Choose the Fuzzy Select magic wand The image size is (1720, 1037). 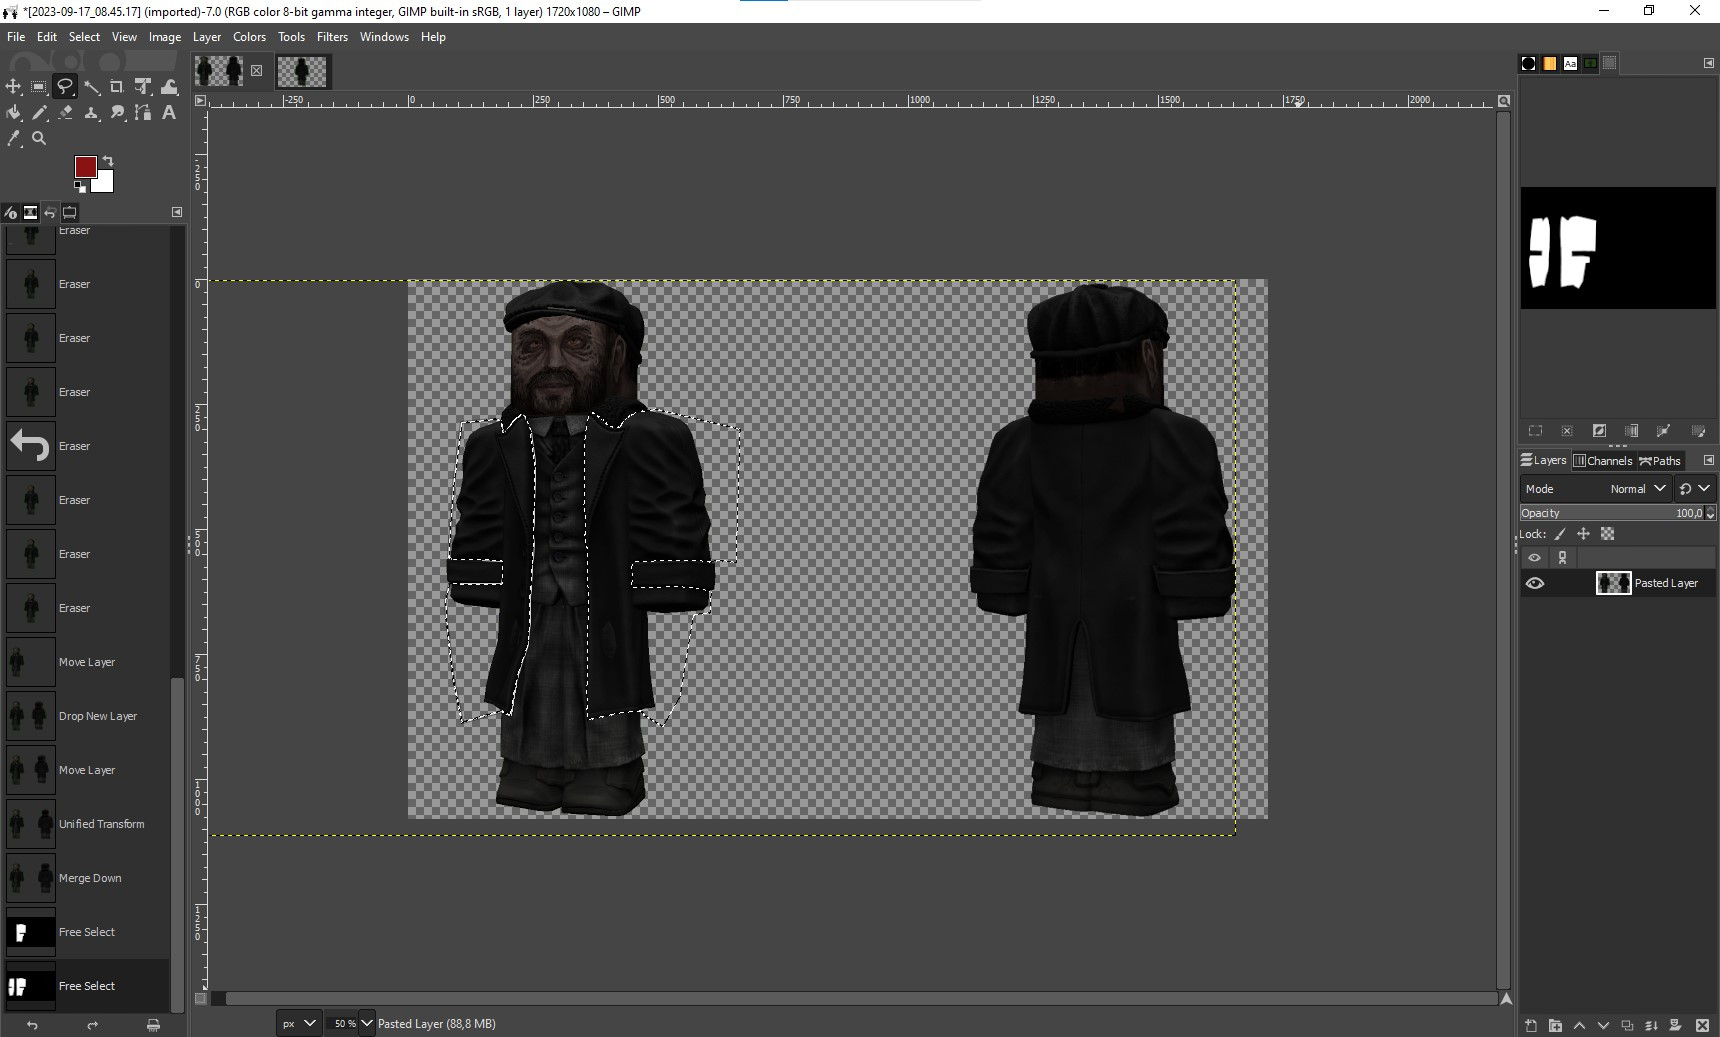[91, 87]
